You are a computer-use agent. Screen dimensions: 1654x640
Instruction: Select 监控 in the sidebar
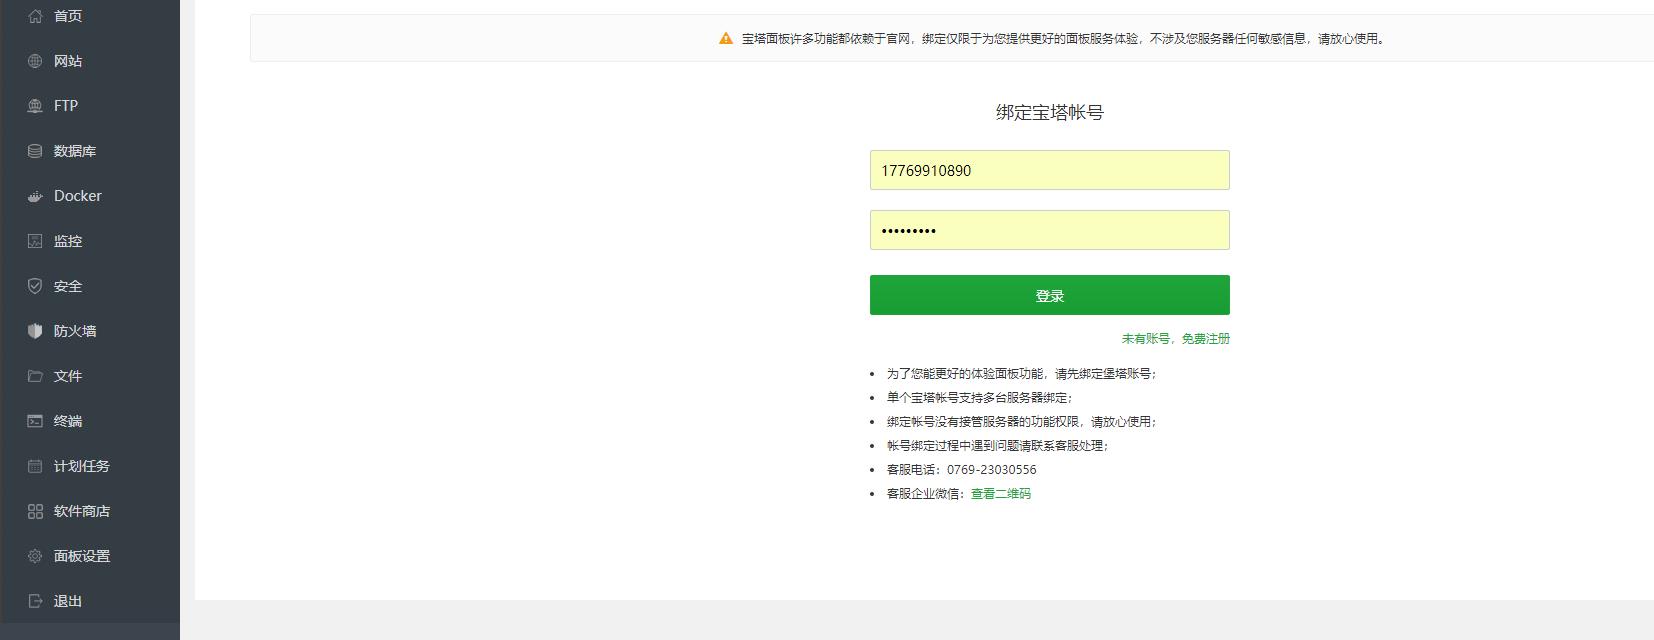(68, 241)
